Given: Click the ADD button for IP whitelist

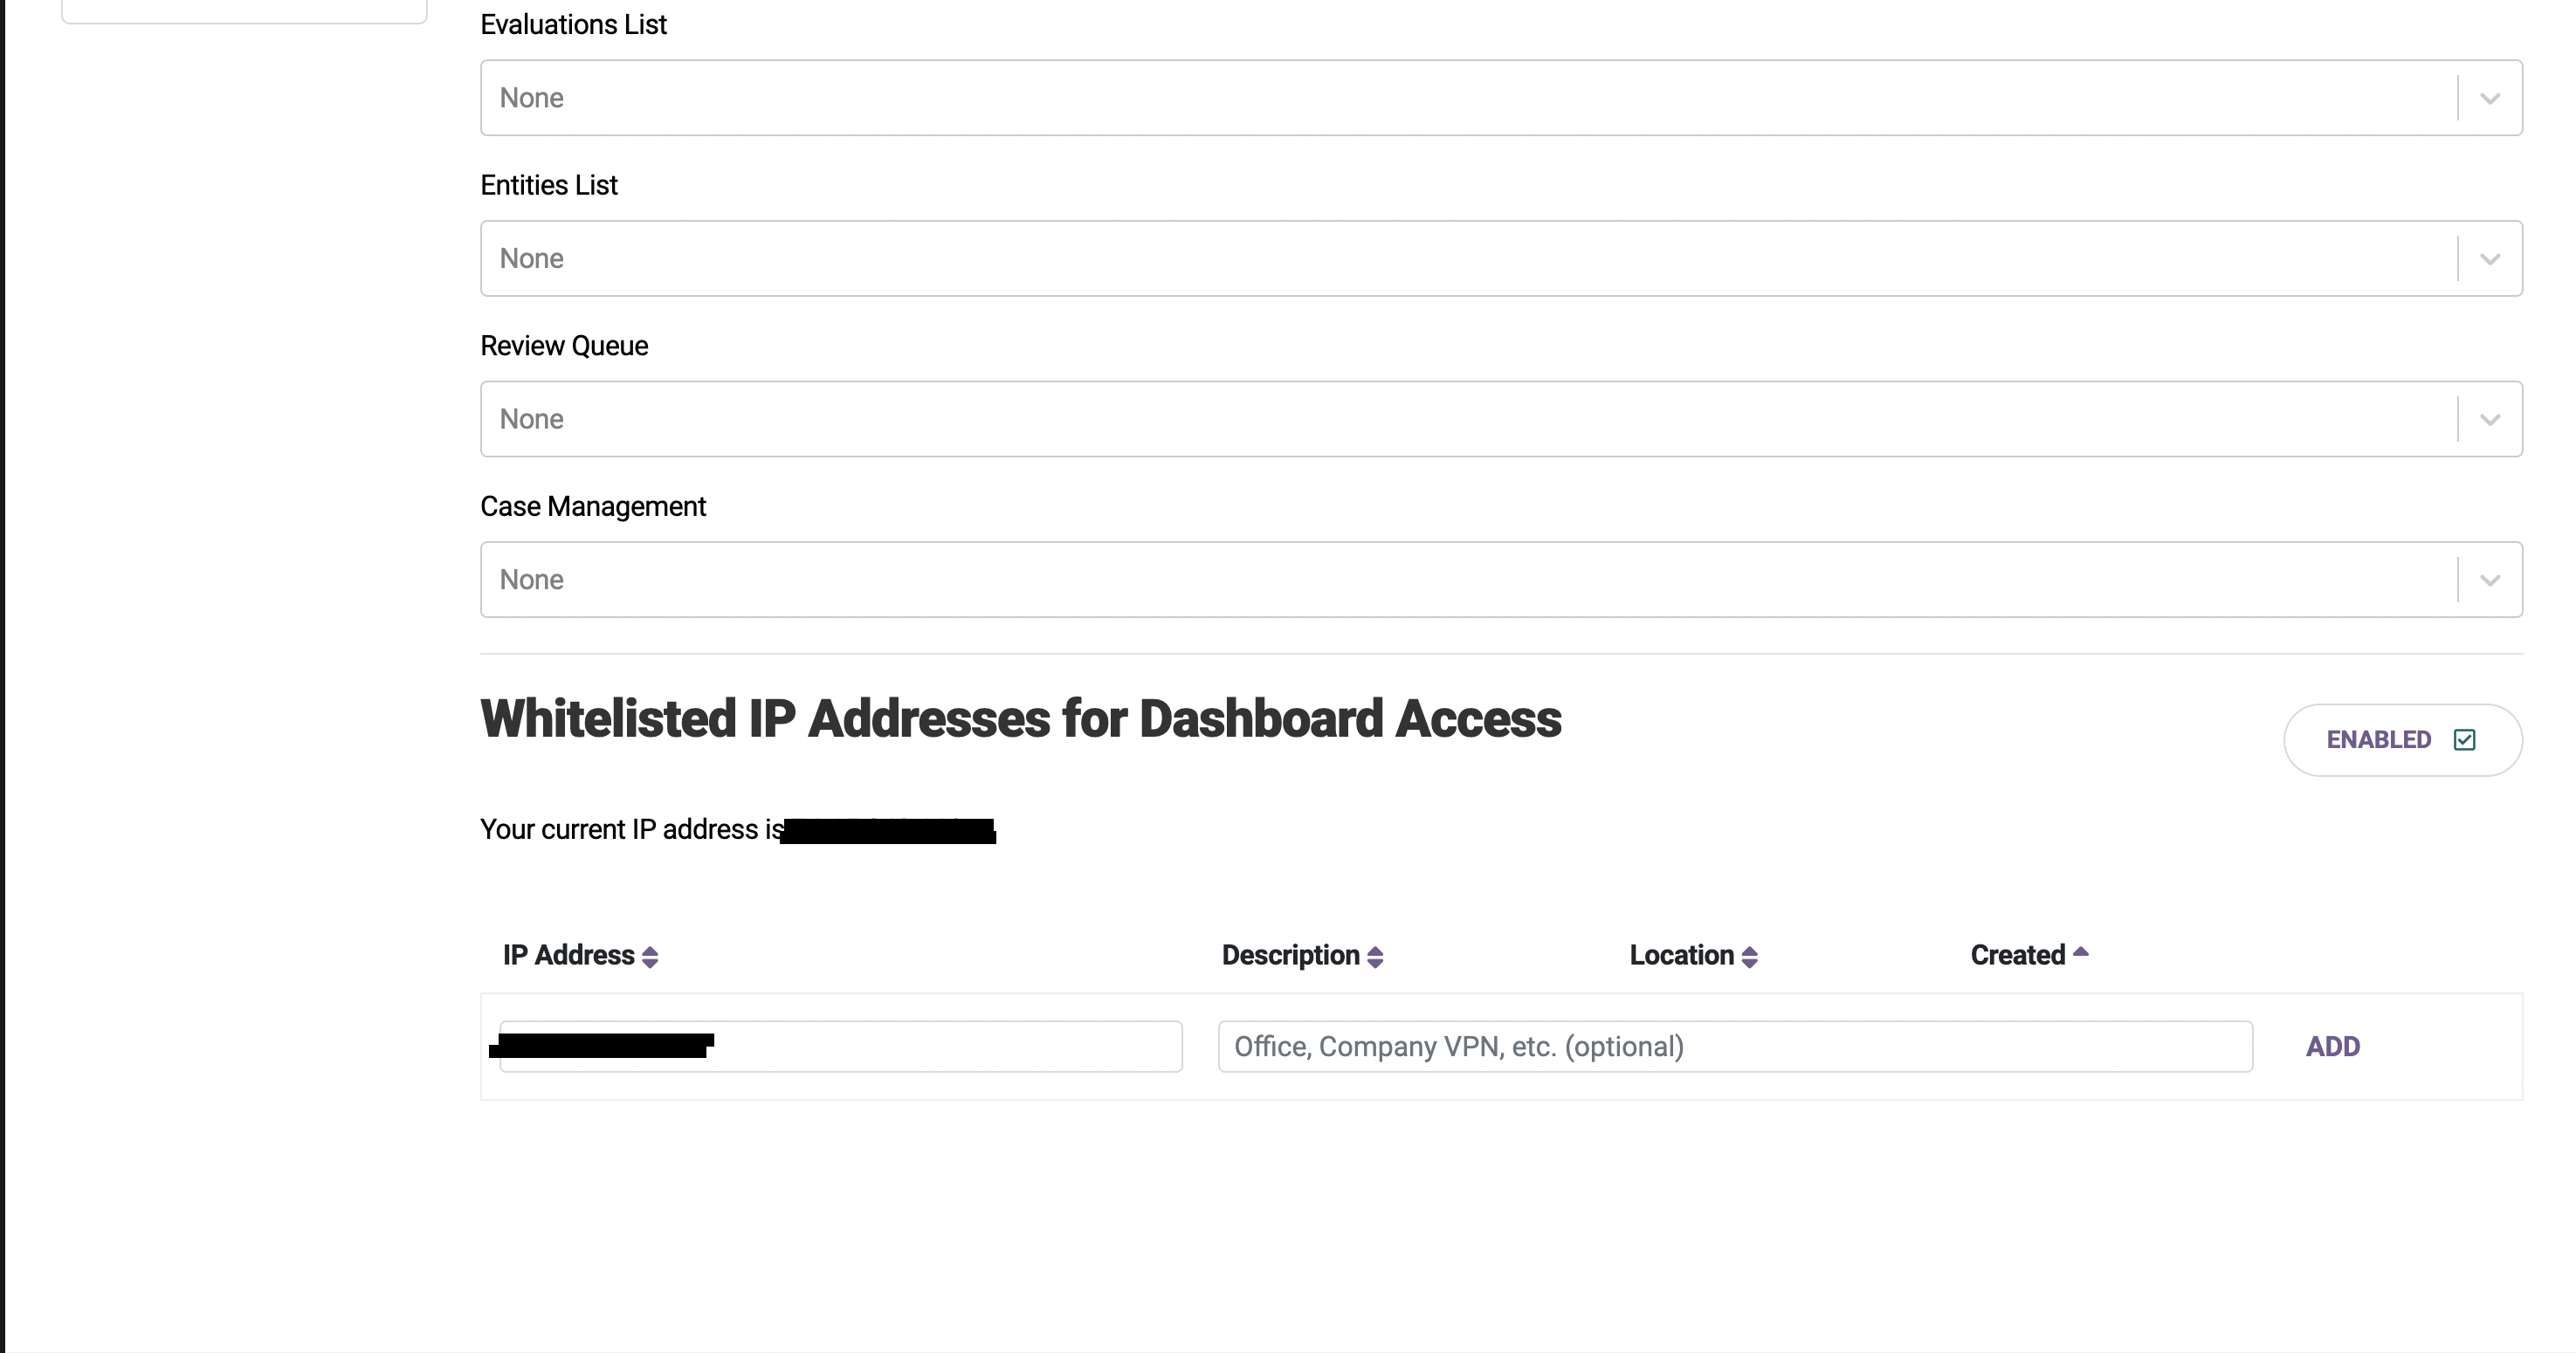Looking at the screenshot, I should click(x=2332, y=1046).
